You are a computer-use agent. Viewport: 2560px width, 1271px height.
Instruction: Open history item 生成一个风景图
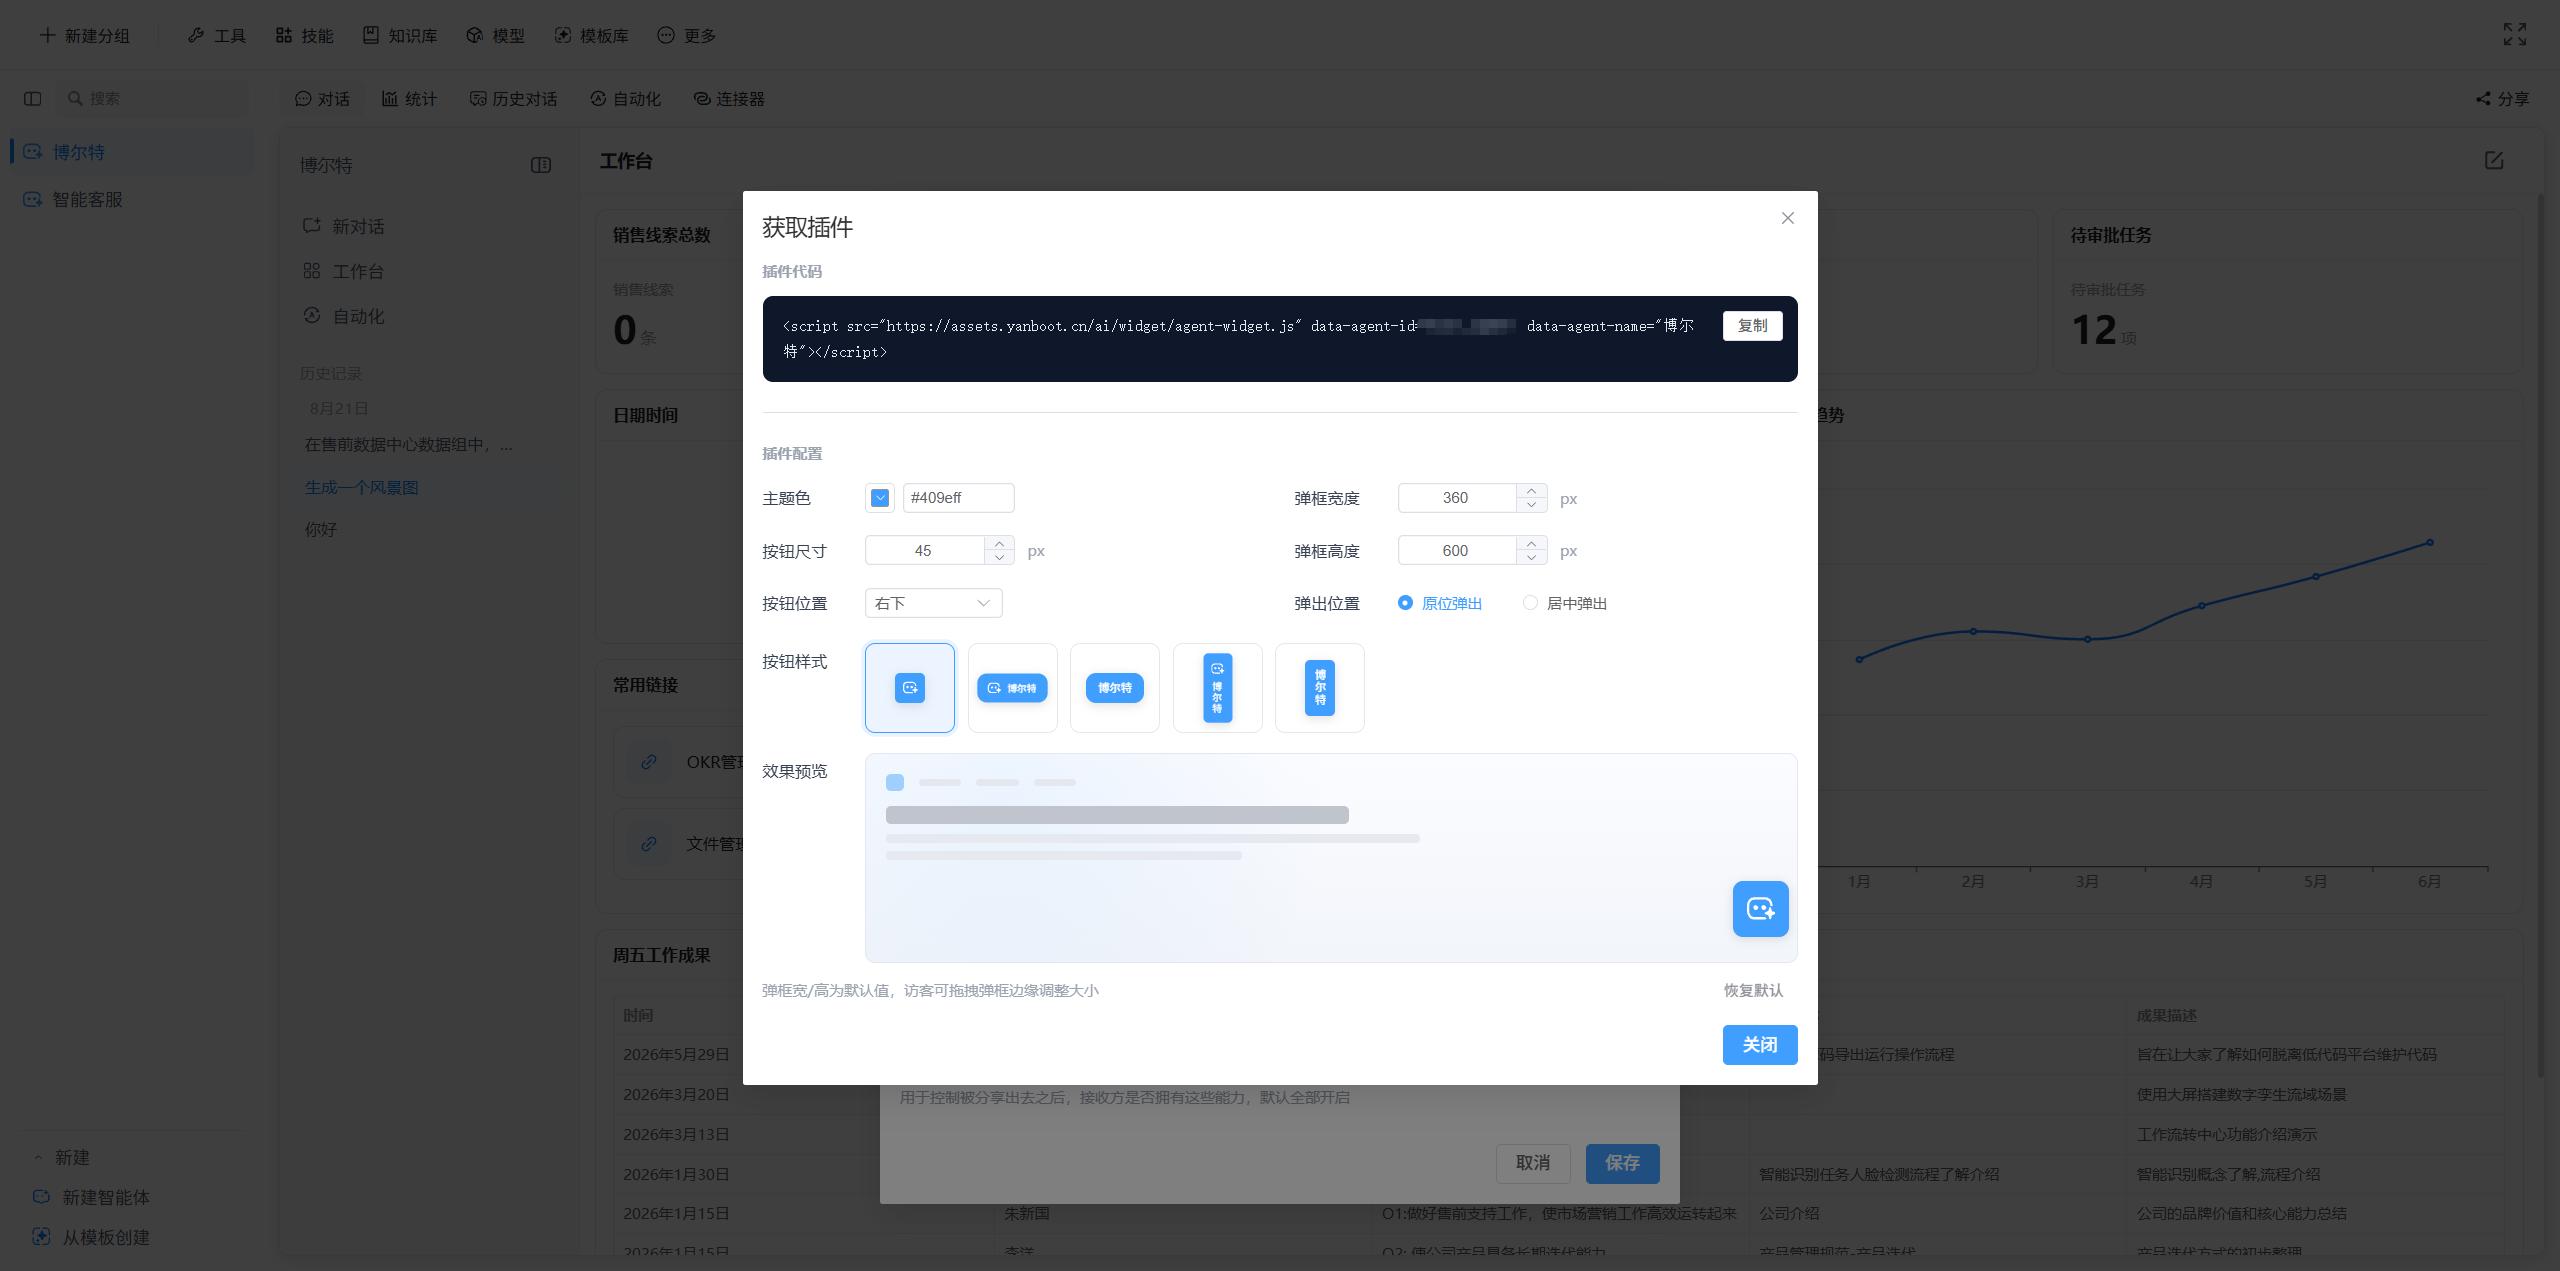click(362, 488)
